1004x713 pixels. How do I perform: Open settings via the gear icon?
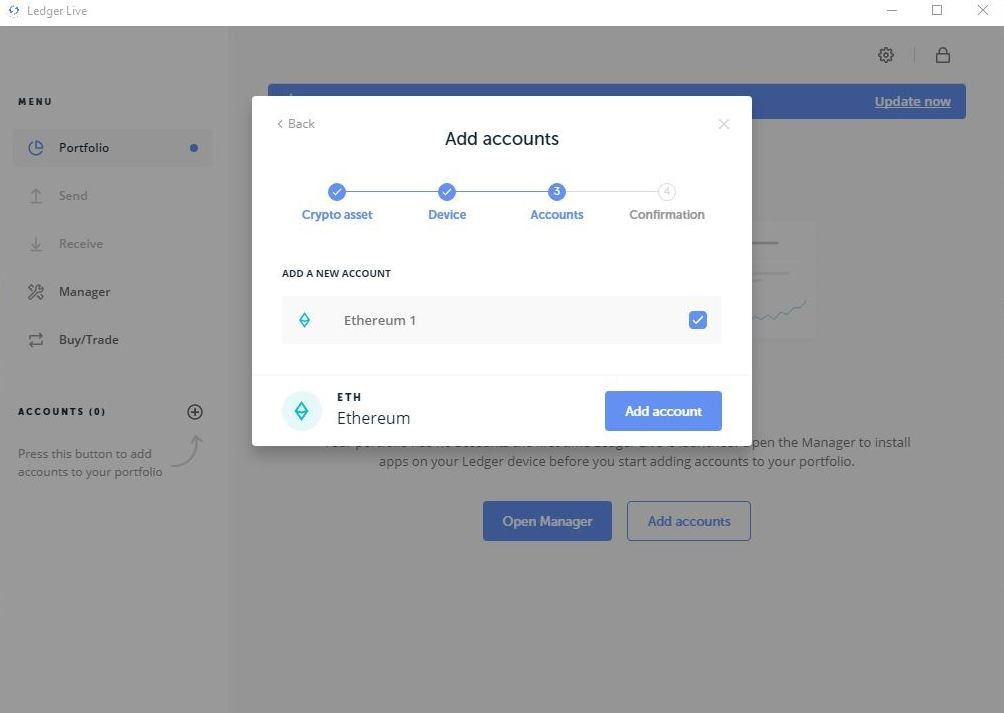885,55
